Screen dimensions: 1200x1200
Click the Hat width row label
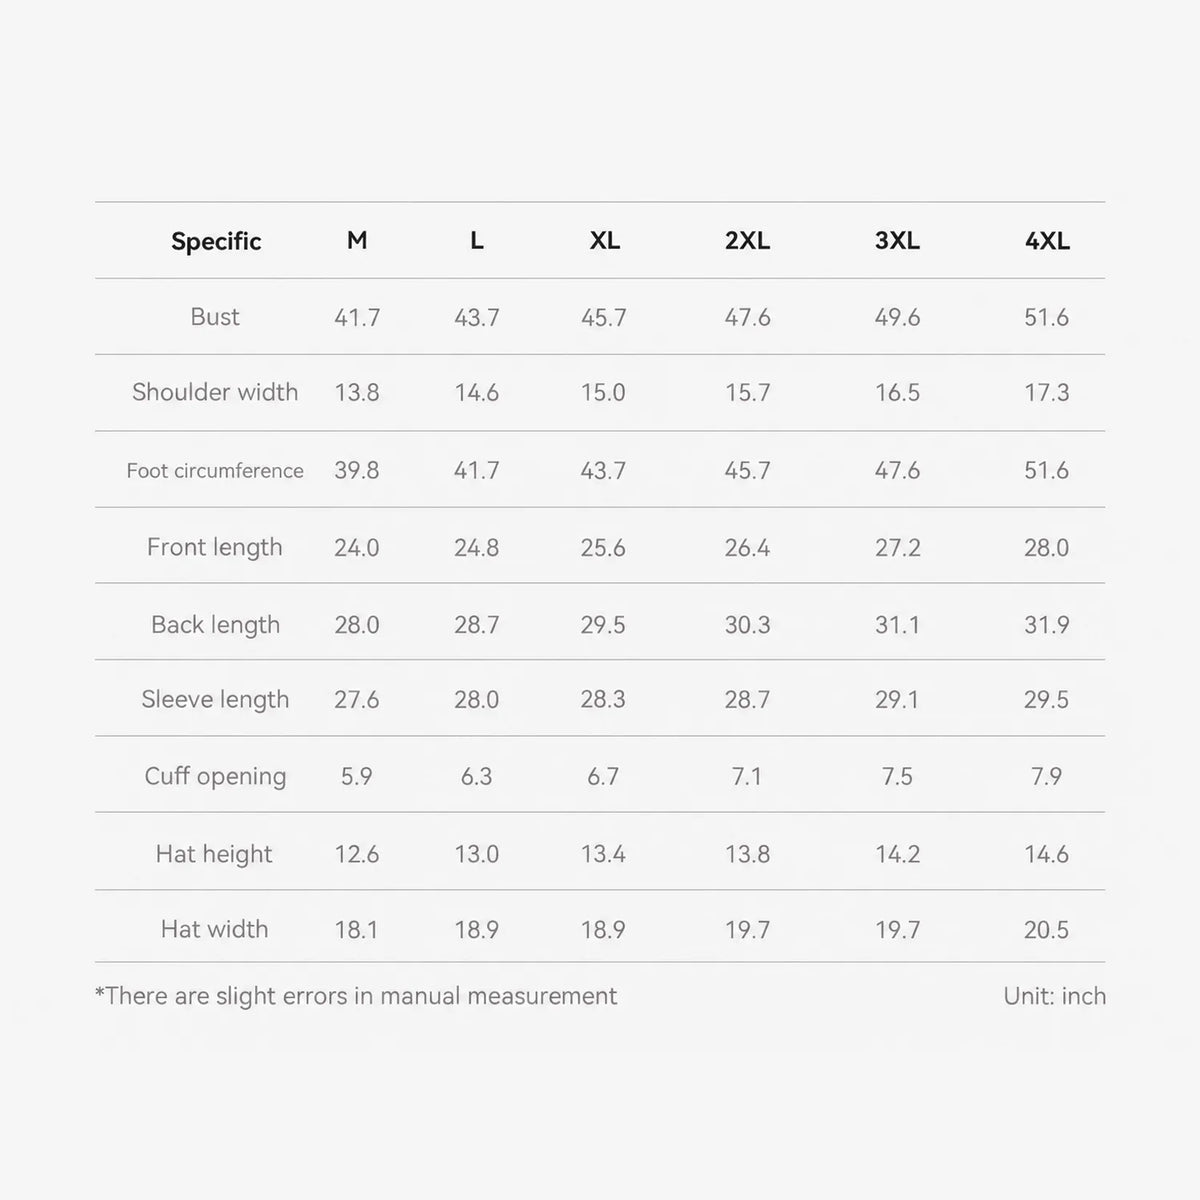click(x=214, y=929)
